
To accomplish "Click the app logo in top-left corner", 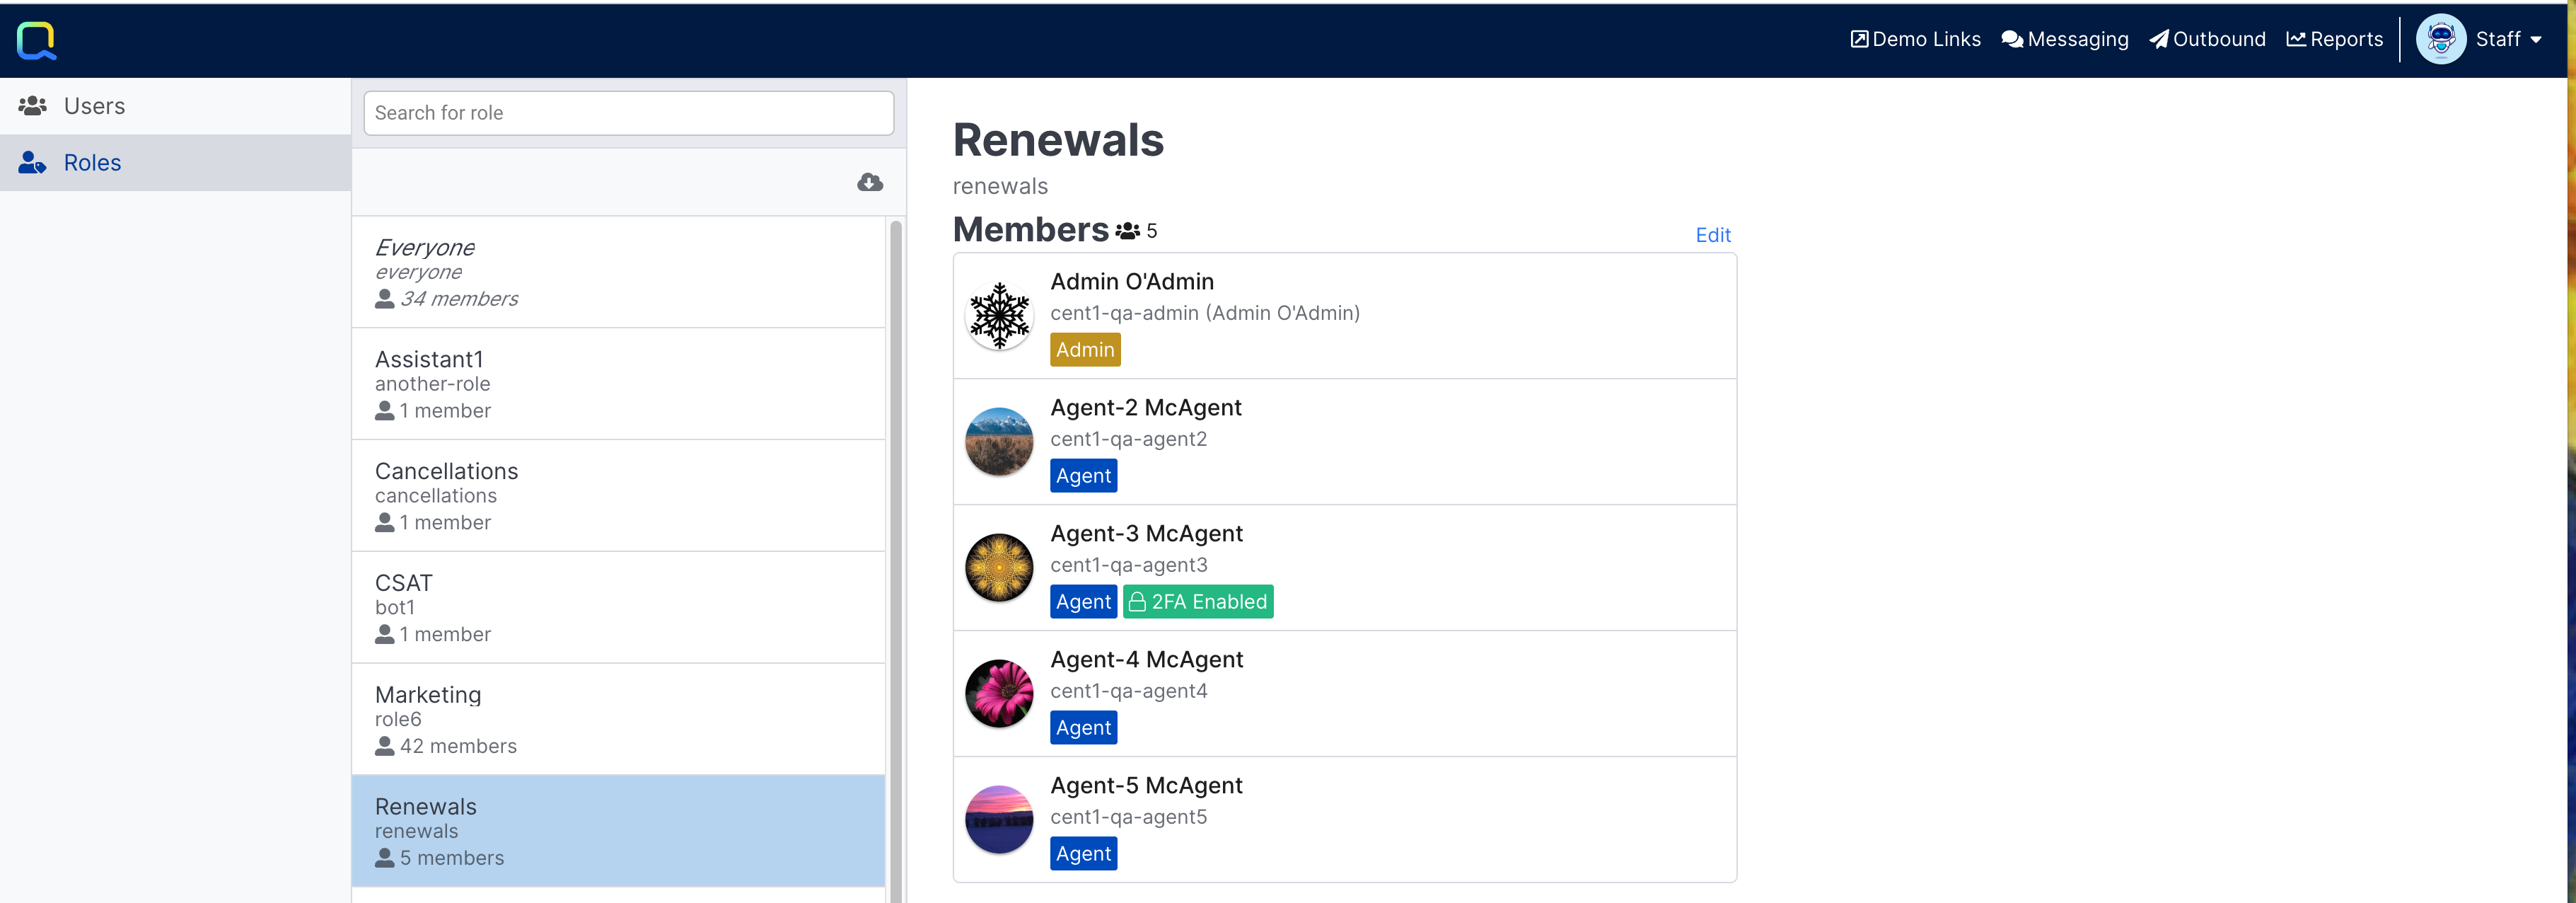I will pyautogui.click(x=37, y=40).
